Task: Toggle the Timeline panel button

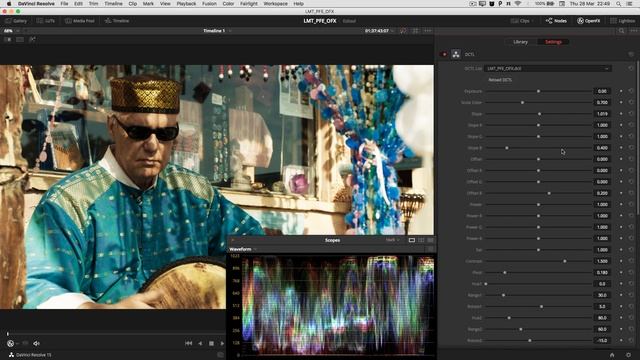Action: [x=117, y=21]
